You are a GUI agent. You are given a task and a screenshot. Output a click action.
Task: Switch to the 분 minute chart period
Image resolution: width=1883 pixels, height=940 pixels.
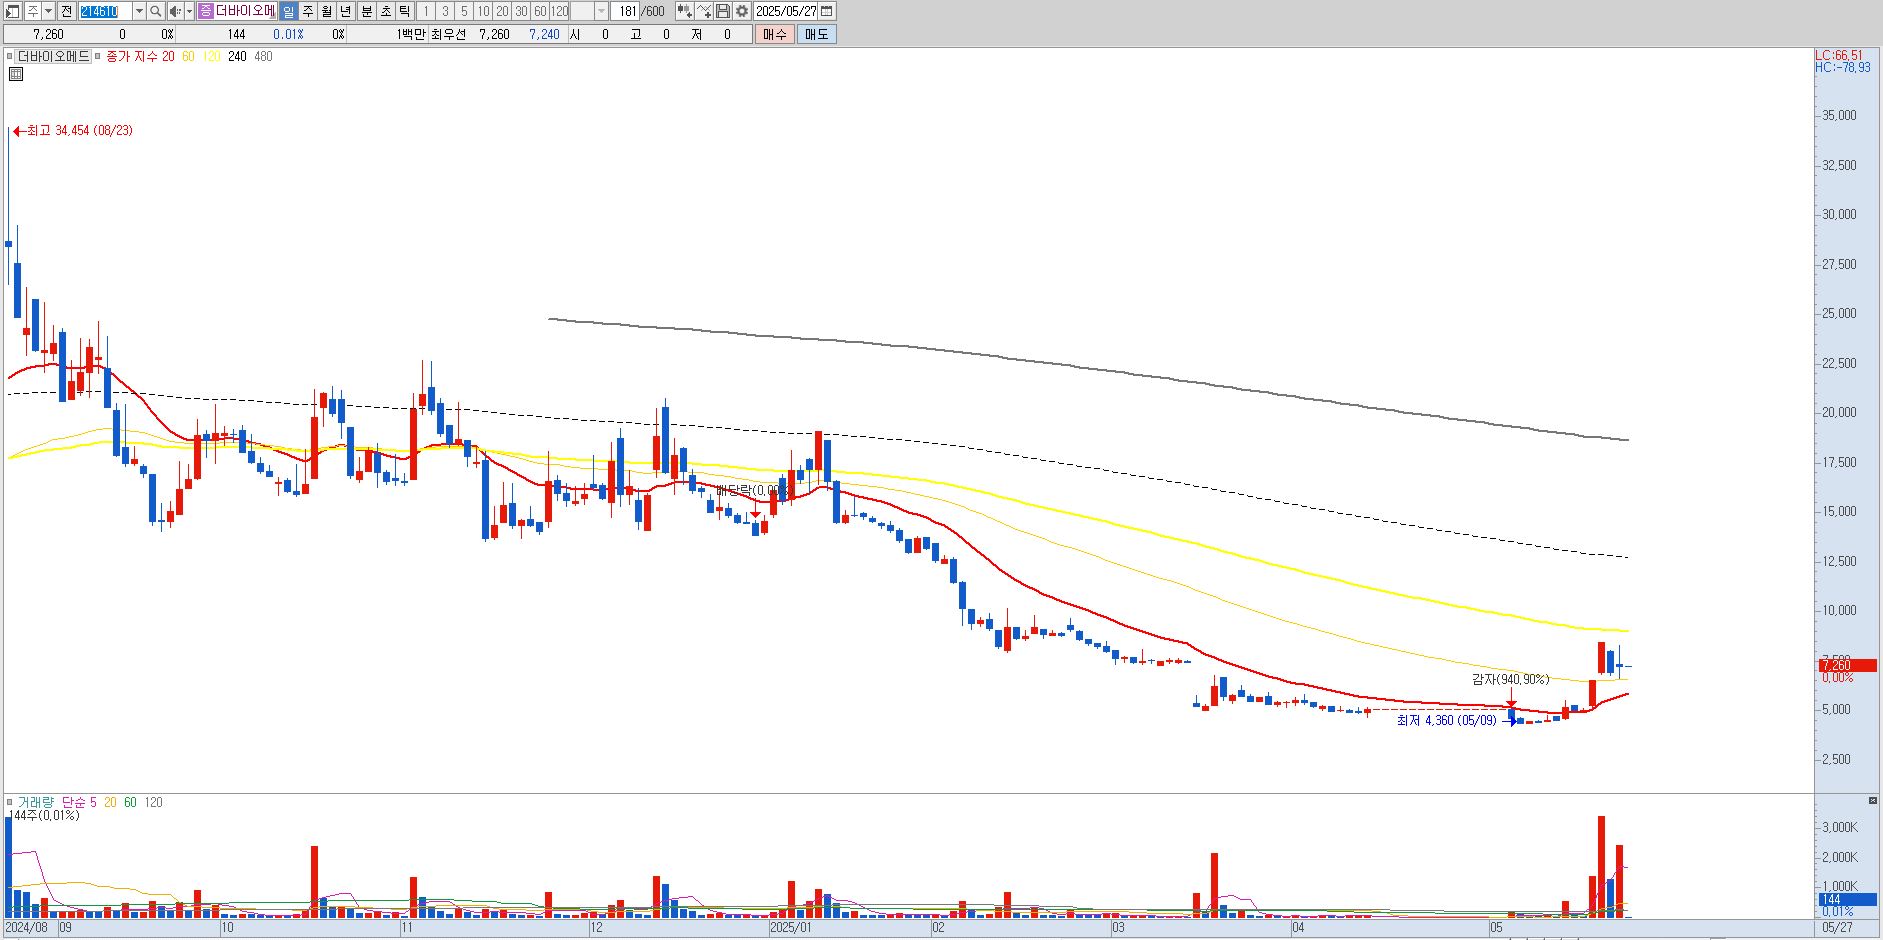[366, 11]
